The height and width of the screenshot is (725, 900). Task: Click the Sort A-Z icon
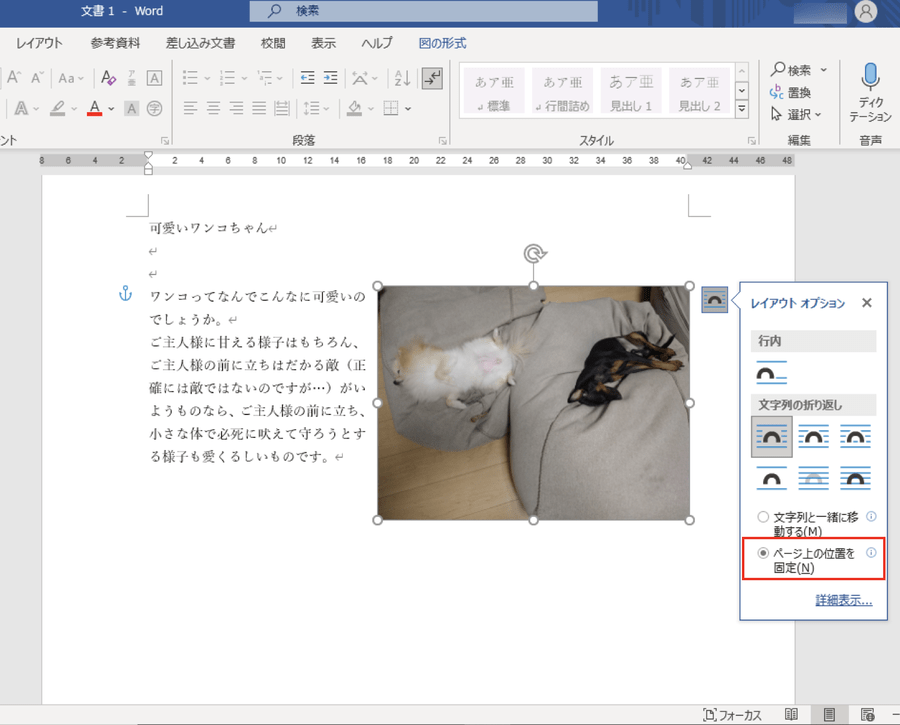[x=402, y=78]
